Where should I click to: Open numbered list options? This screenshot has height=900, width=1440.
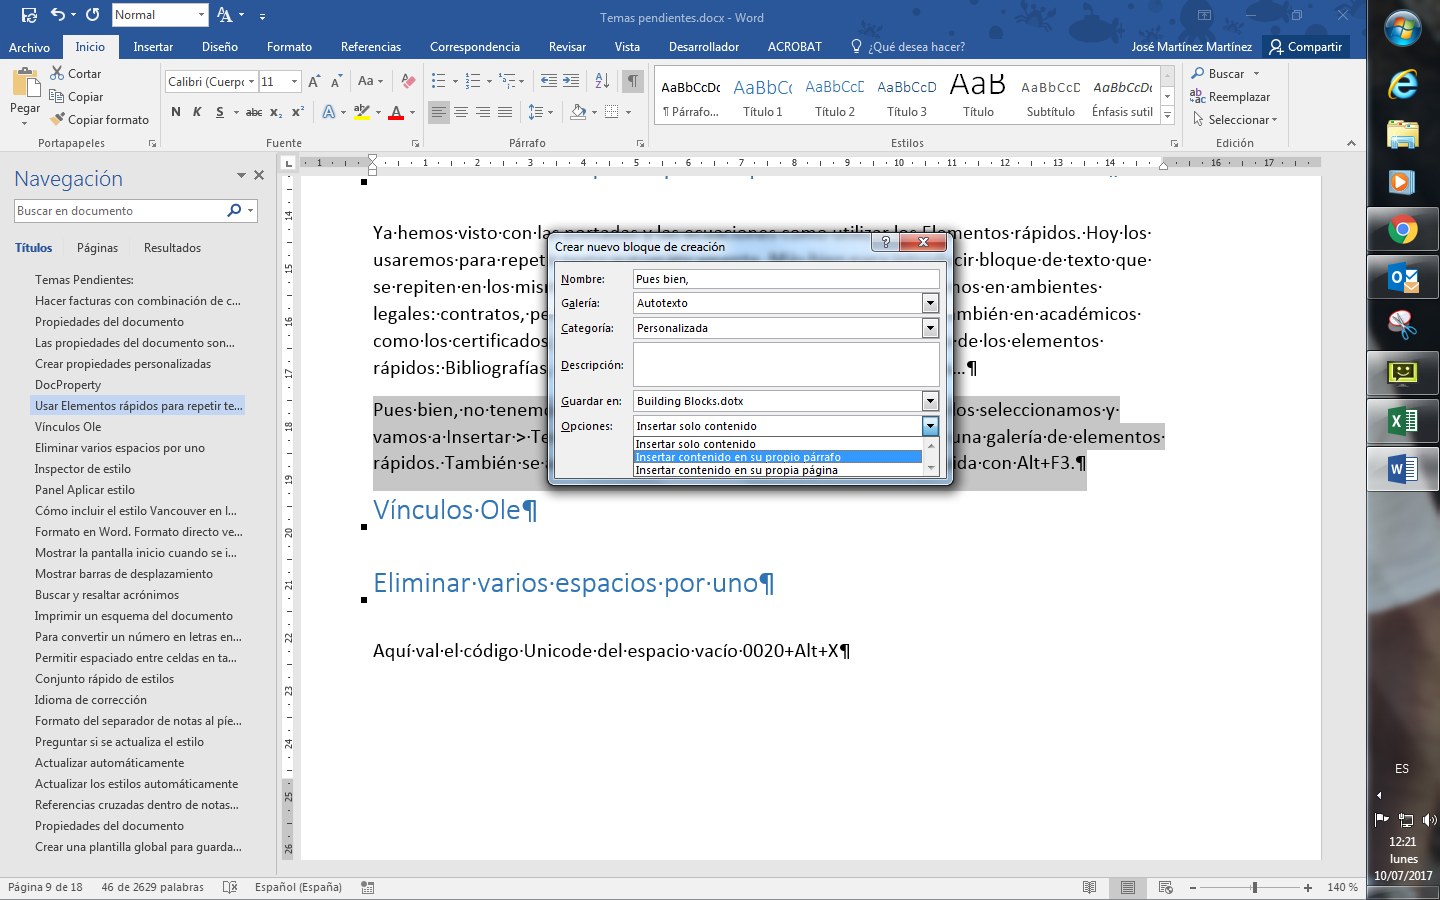coord(489,81)
